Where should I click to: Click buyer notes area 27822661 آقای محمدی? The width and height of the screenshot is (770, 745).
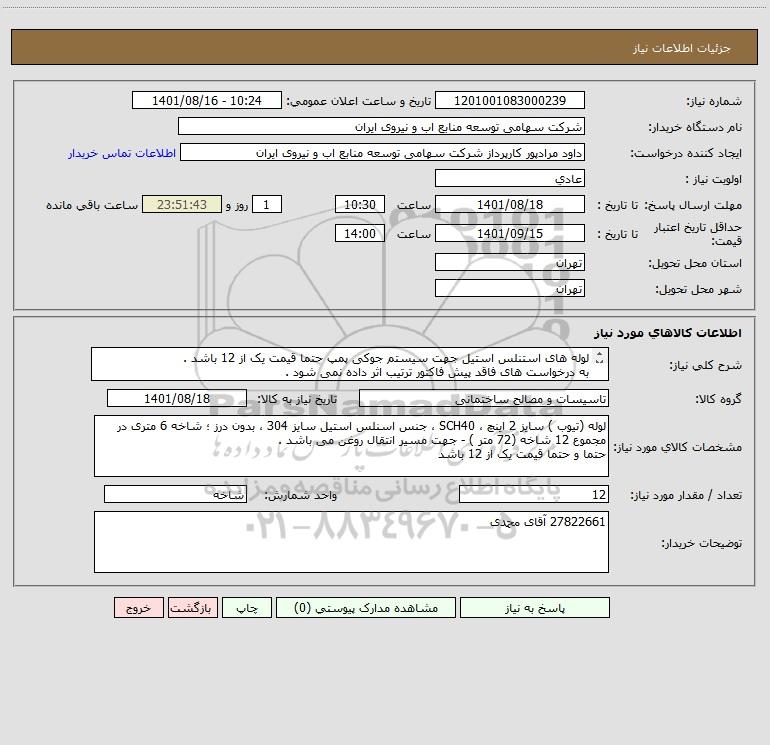[x=351, y=542]
